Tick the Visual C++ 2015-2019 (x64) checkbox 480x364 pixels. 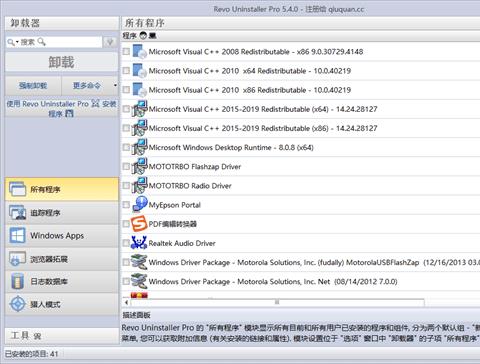coord(126,109)
